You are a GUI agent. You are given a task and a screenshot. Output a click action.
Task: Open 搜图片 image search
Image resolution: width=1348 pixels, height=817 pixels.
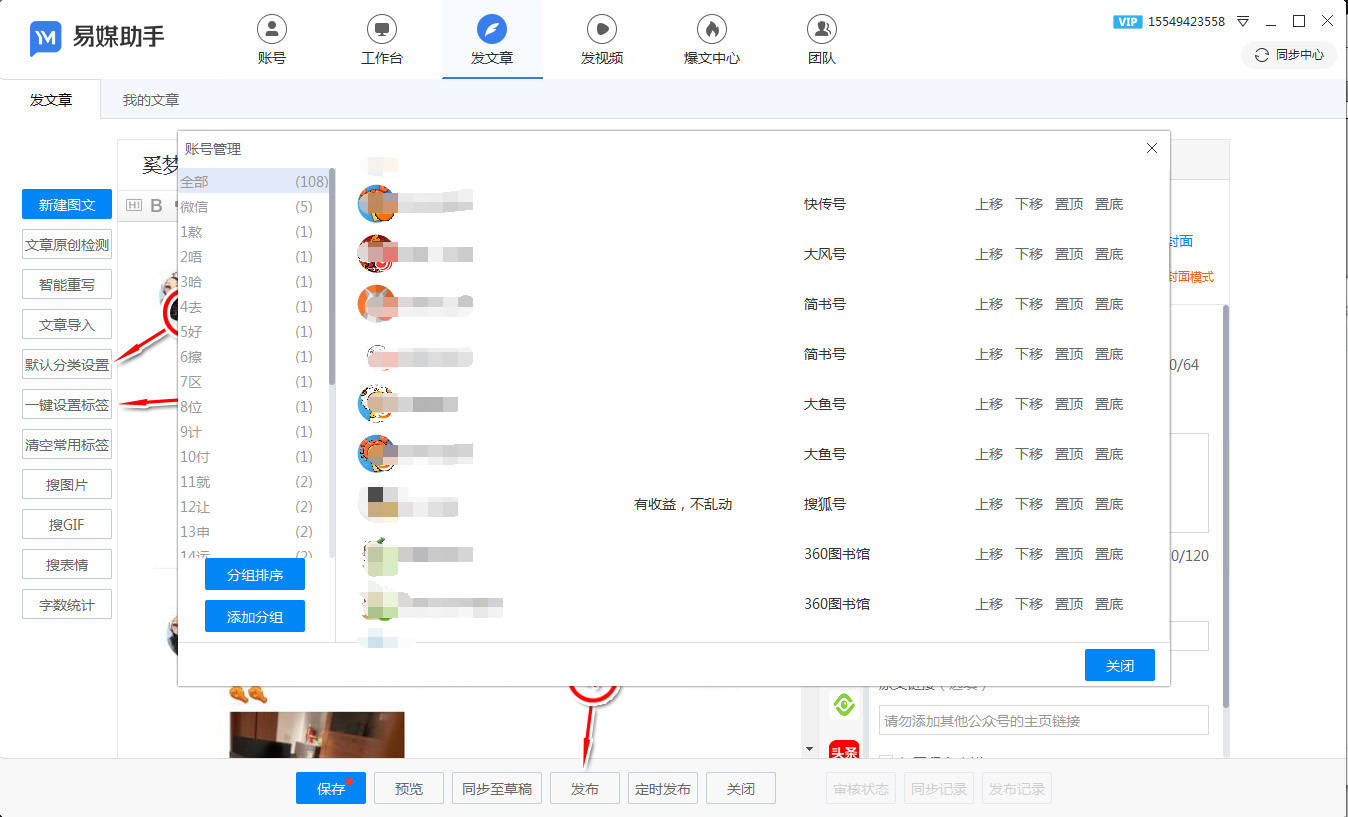click(67, 485)
